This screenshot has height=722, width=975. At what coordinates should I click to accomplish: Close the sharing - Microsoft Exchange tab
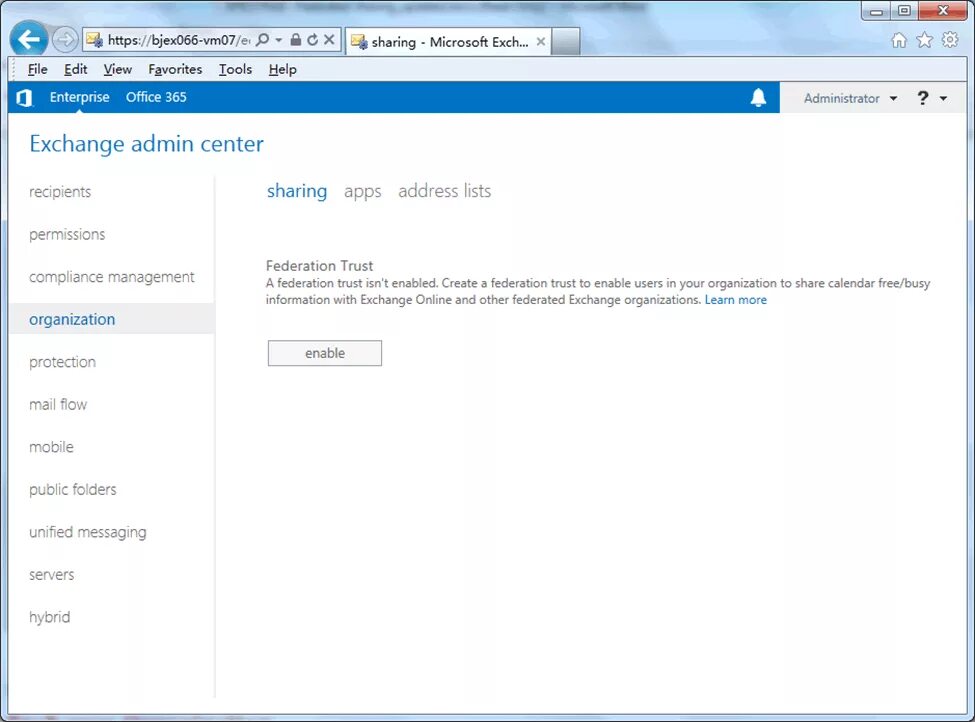[541, 42]
